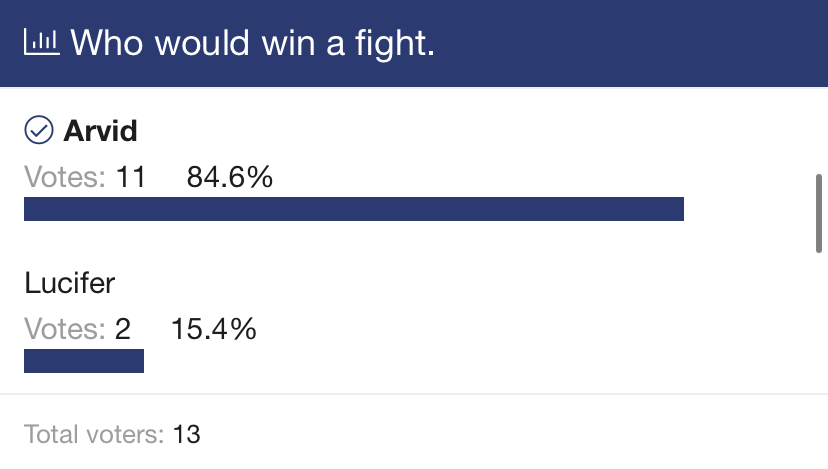Click the dark blue poll header bar
This screenshot has height=469, width=828.
pos(414,43)
